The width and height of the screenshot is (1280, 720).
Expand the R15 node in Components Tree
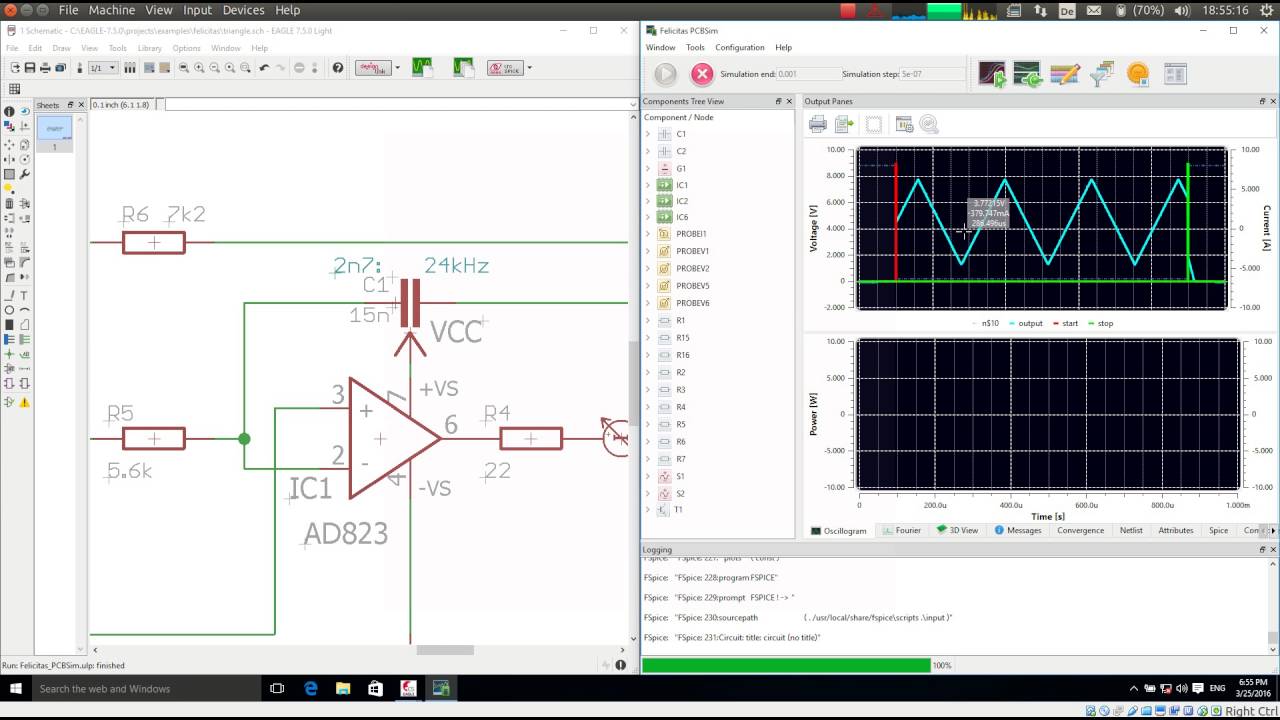(x=647, y=338)
